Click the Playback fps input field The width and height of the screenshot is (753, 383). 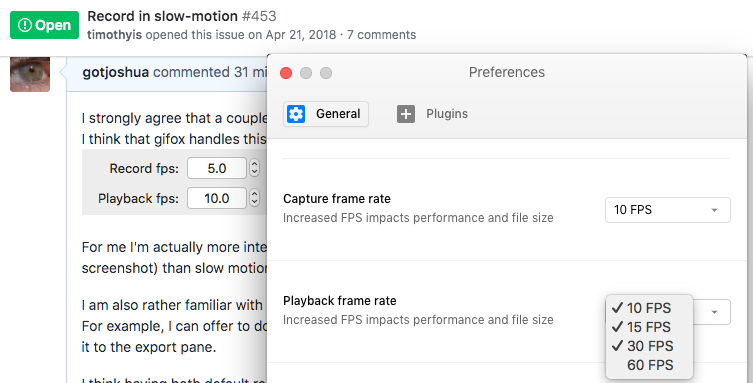(217, 198)
